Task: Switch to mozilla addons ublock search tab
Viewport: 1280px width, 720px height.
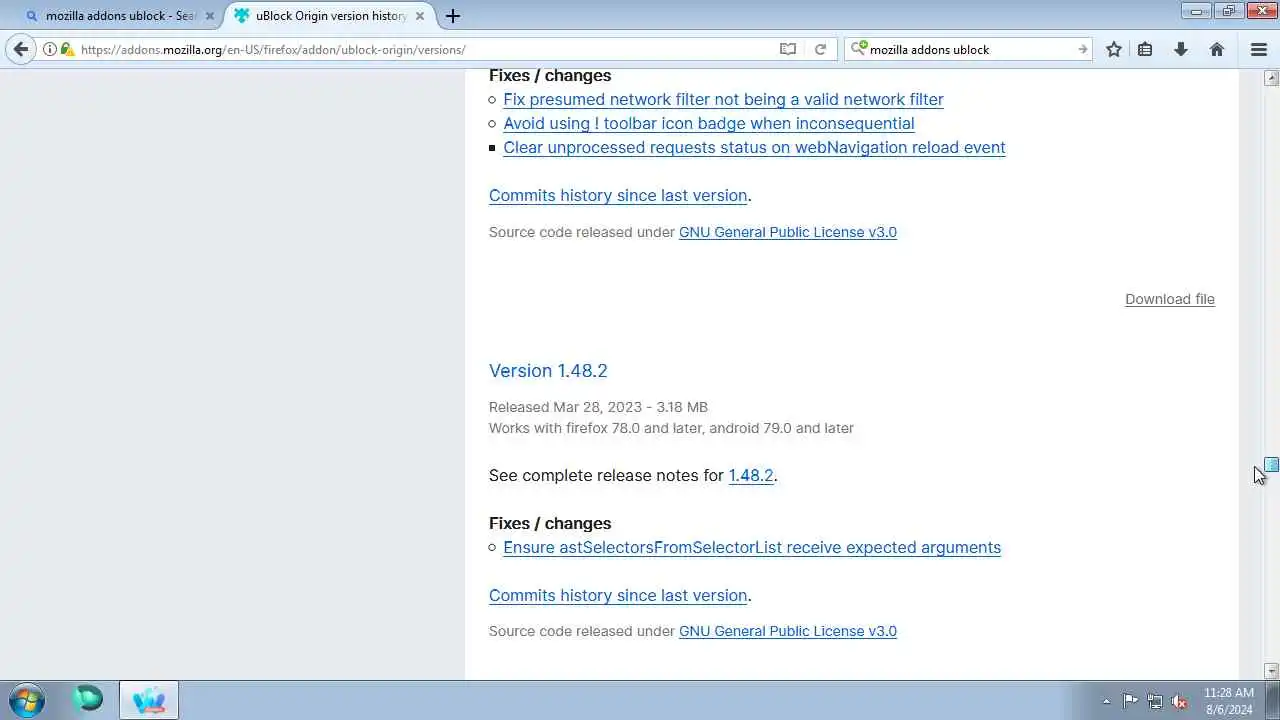Action: (120, 16)
